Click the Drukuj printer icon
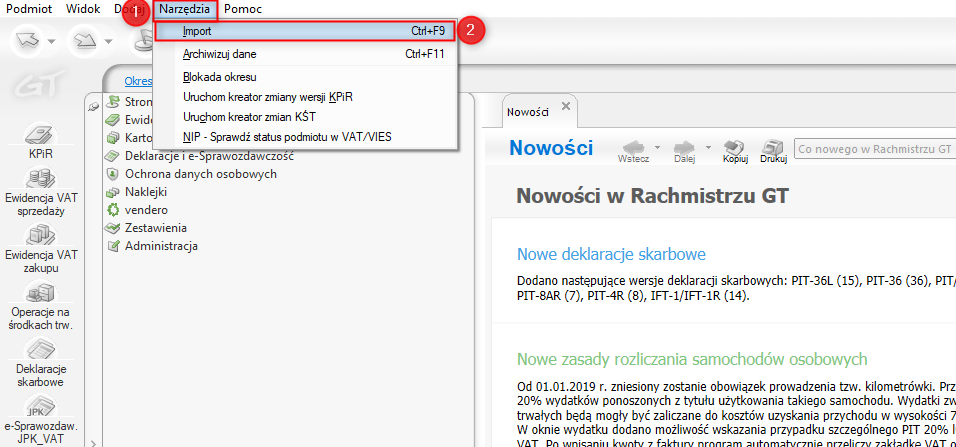 point(774,151)
